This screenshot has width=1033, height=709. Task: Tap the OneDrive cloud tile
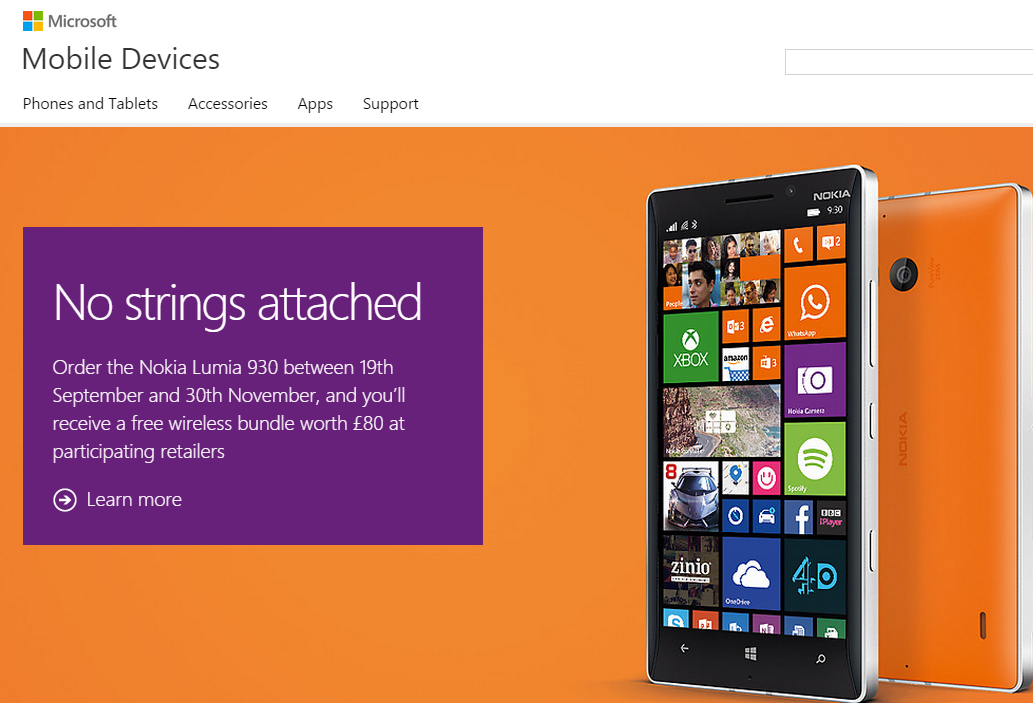point(751,573)
